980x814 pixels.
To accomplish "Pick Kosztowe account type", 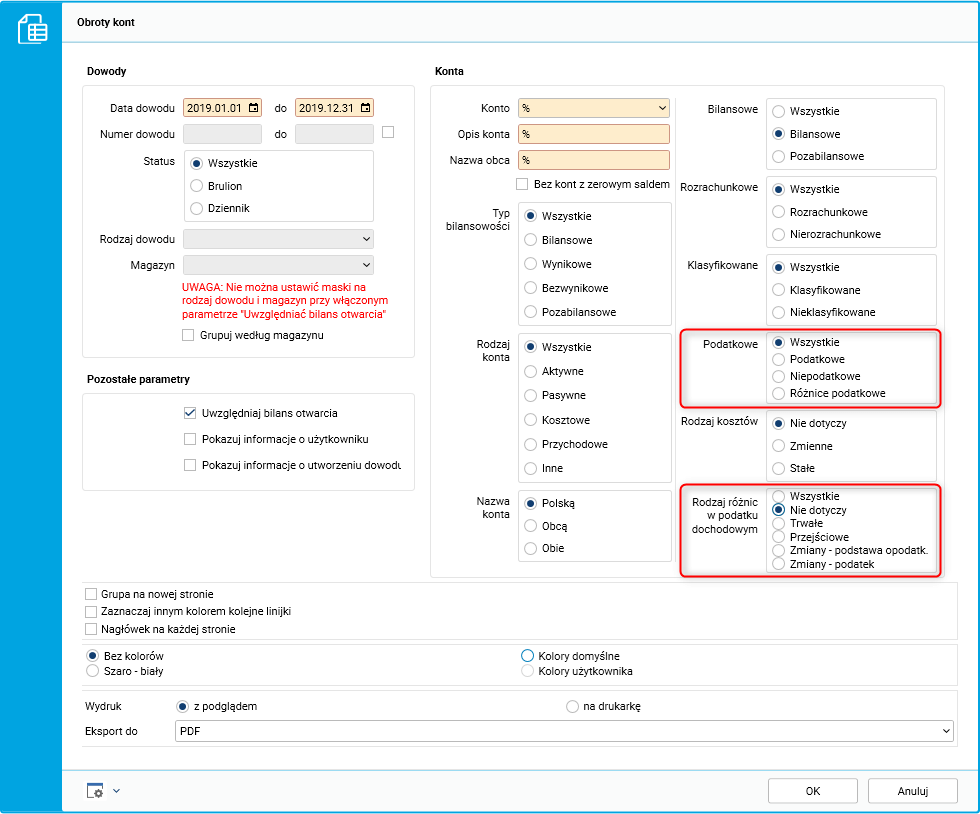I will tap(531, 420).
